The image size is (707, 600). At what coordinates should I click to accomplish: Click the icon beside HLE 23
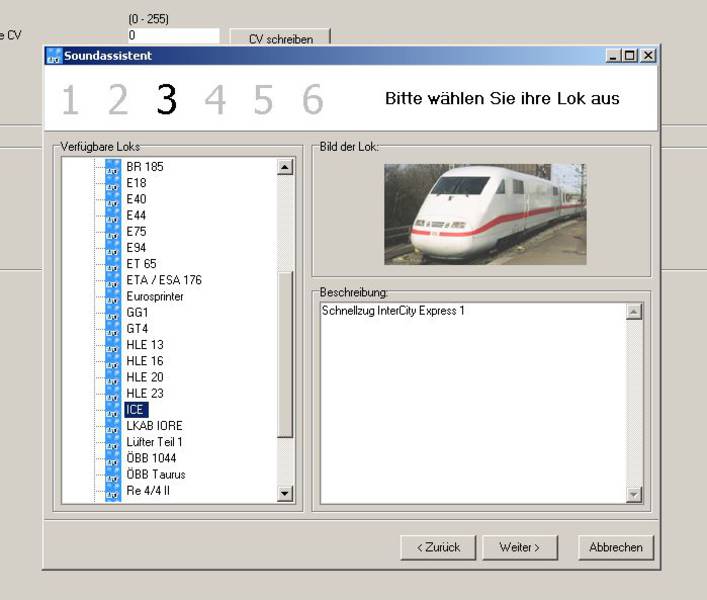[x=113, y=394]
